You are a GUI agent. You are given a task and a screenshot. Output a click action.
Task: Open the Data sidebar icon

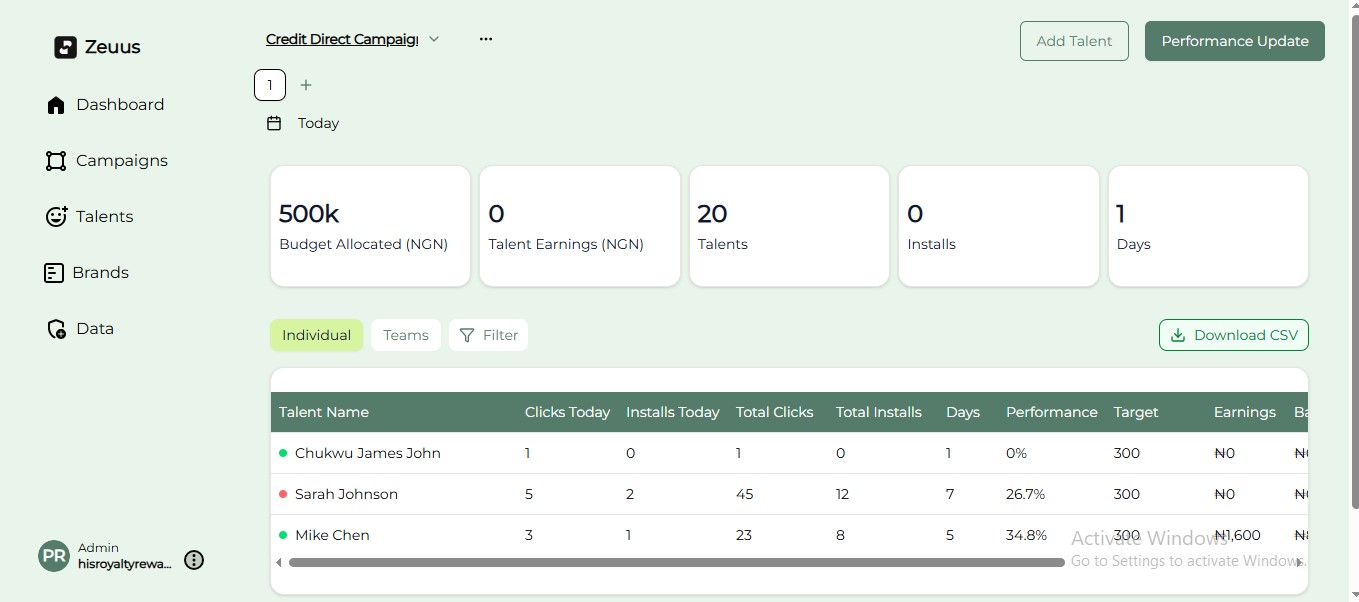click(x=56, y=329)
